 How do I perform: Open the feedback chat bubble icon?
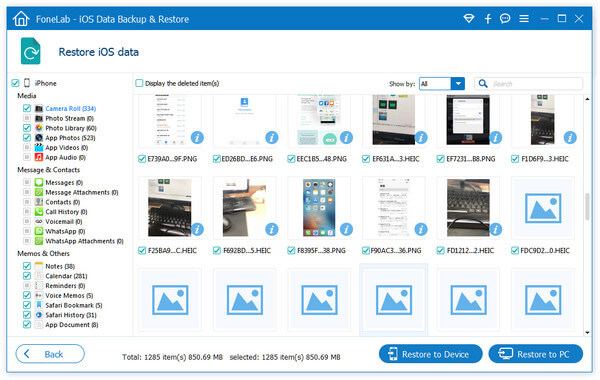click(x=505, y=18)
